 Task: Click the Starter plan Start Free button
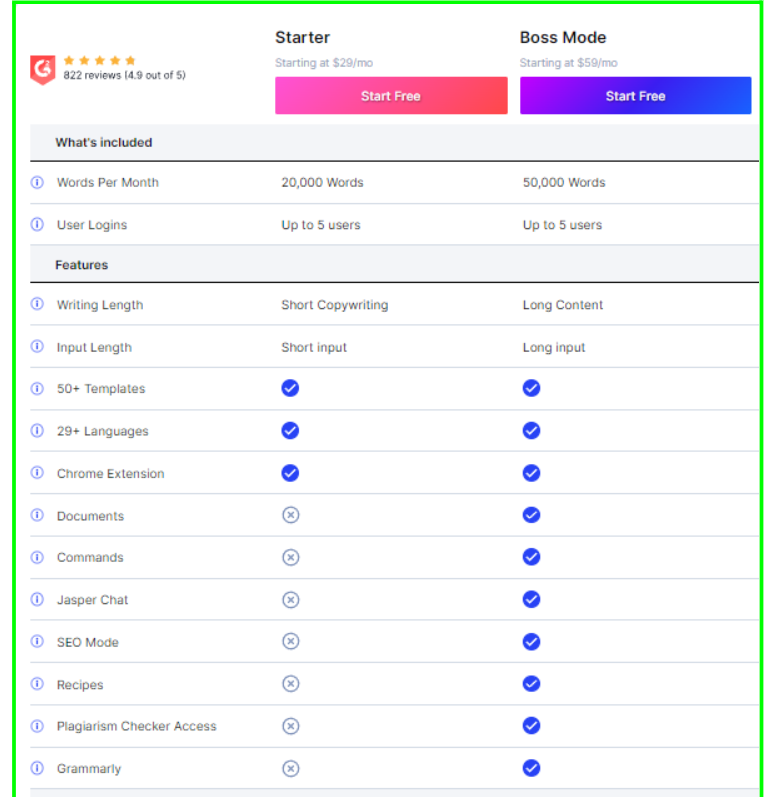click(391, 96)
